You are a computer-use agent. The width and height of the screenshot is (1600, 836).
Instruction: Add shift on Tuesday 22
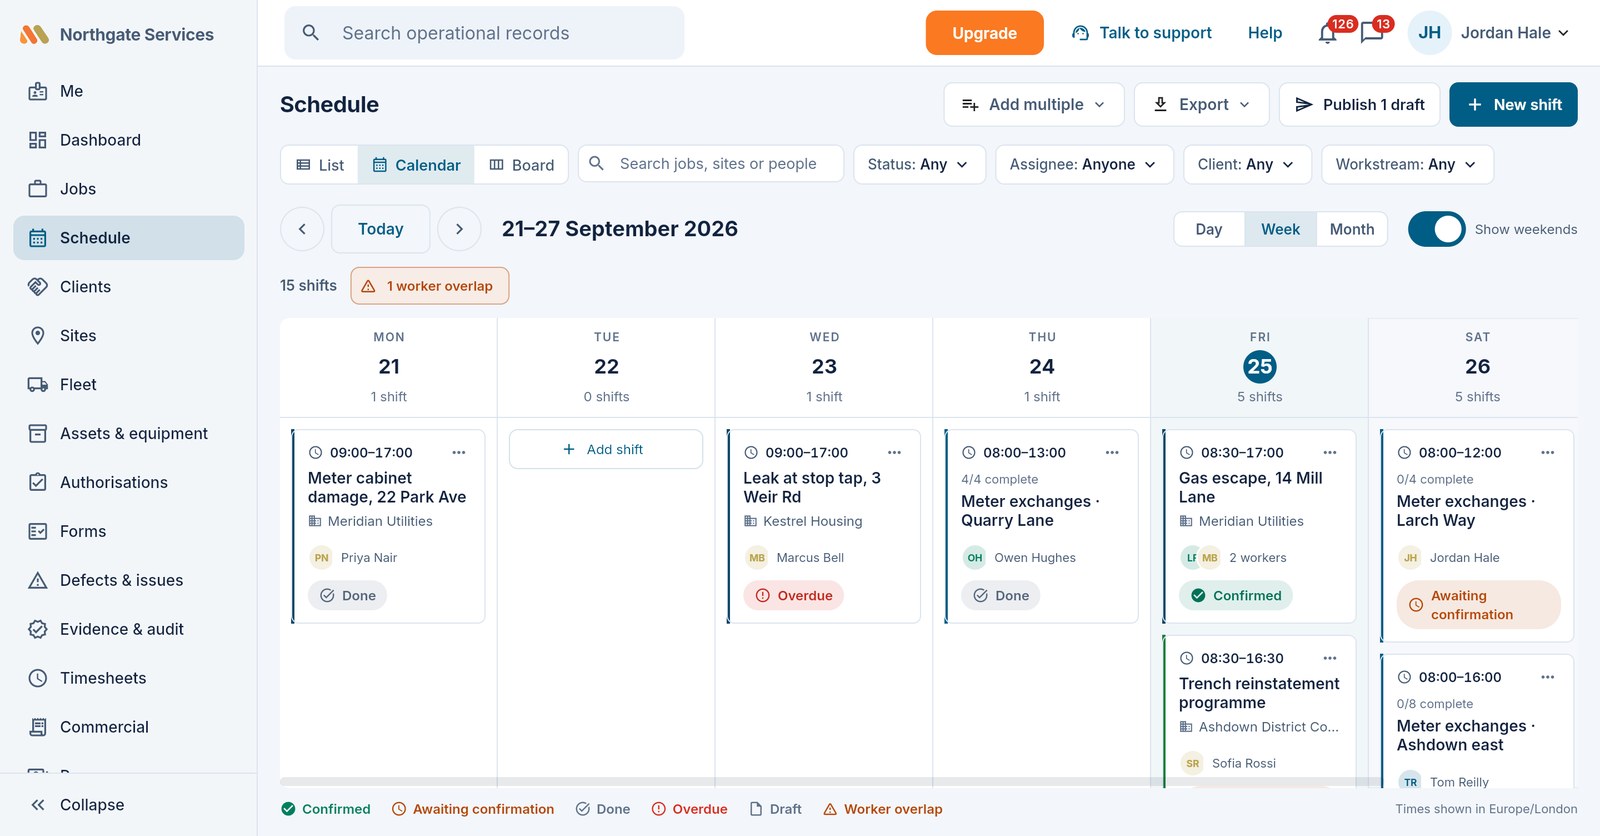pos(606,449)
